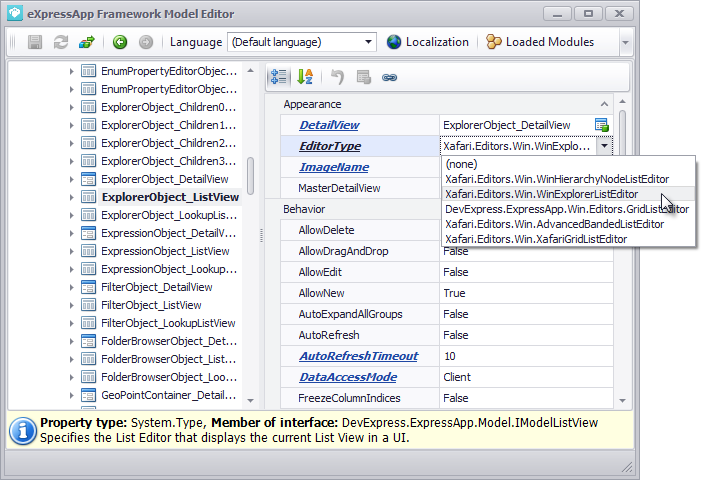Click the grey forward navigation icon
701x480 pixels.
point(146,42)
